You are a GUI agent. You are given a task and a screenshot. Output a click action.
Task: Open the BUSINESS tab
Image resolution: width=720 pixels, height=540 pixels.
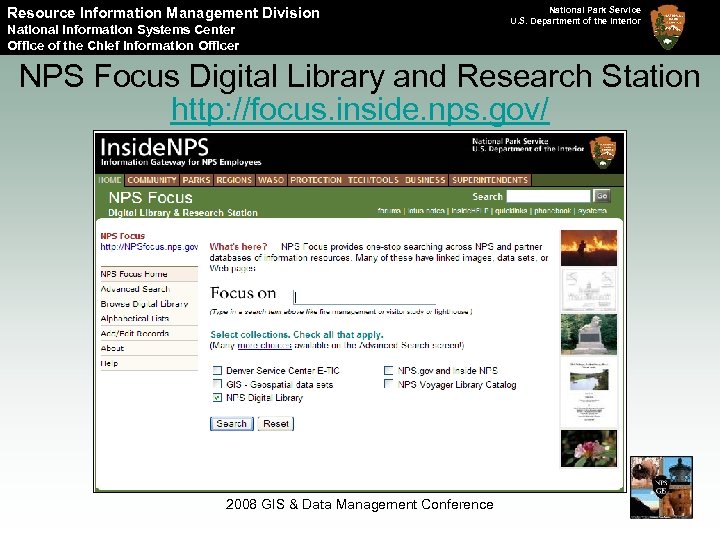(x=425, y=180)
